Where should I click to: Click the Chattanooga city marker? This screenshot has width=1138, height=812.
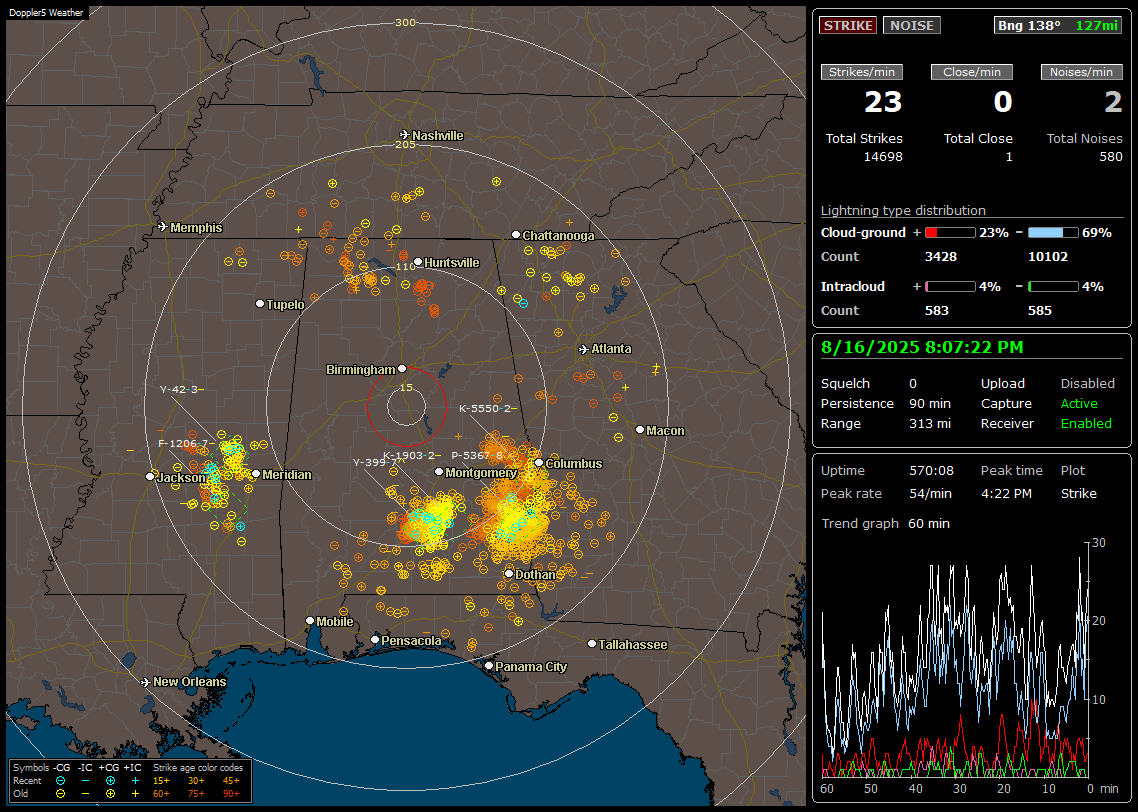click(516, 234)
